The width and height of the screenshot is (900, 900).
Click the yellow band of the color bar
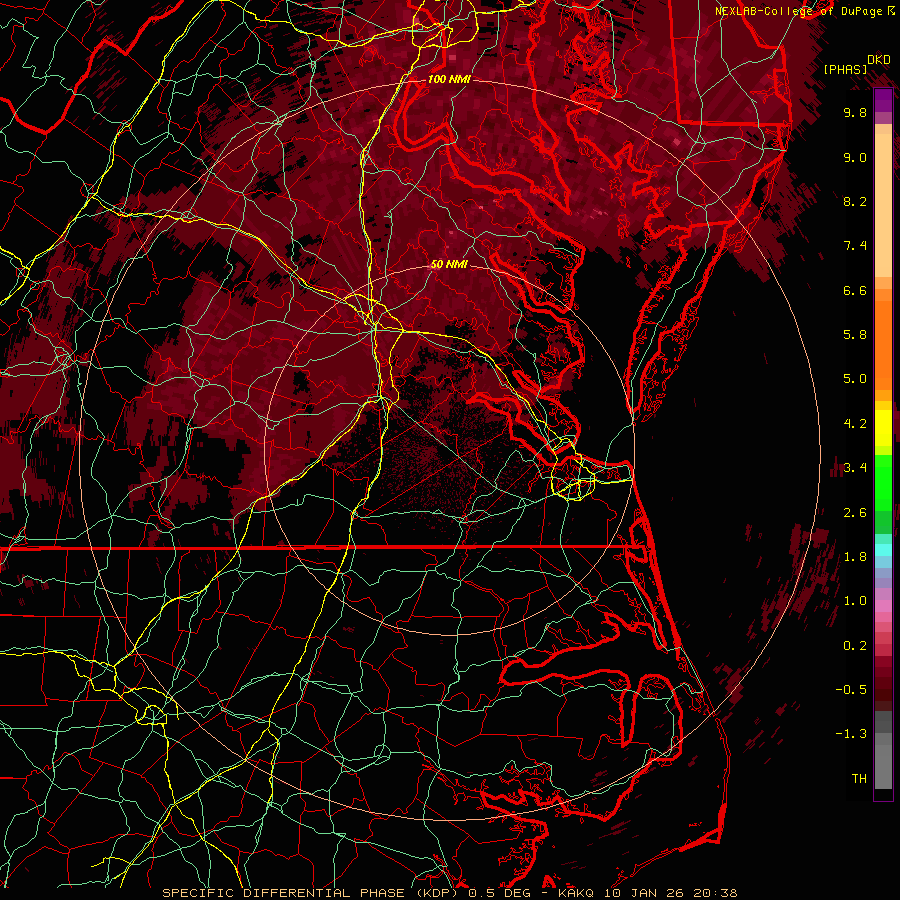point(883,428)
